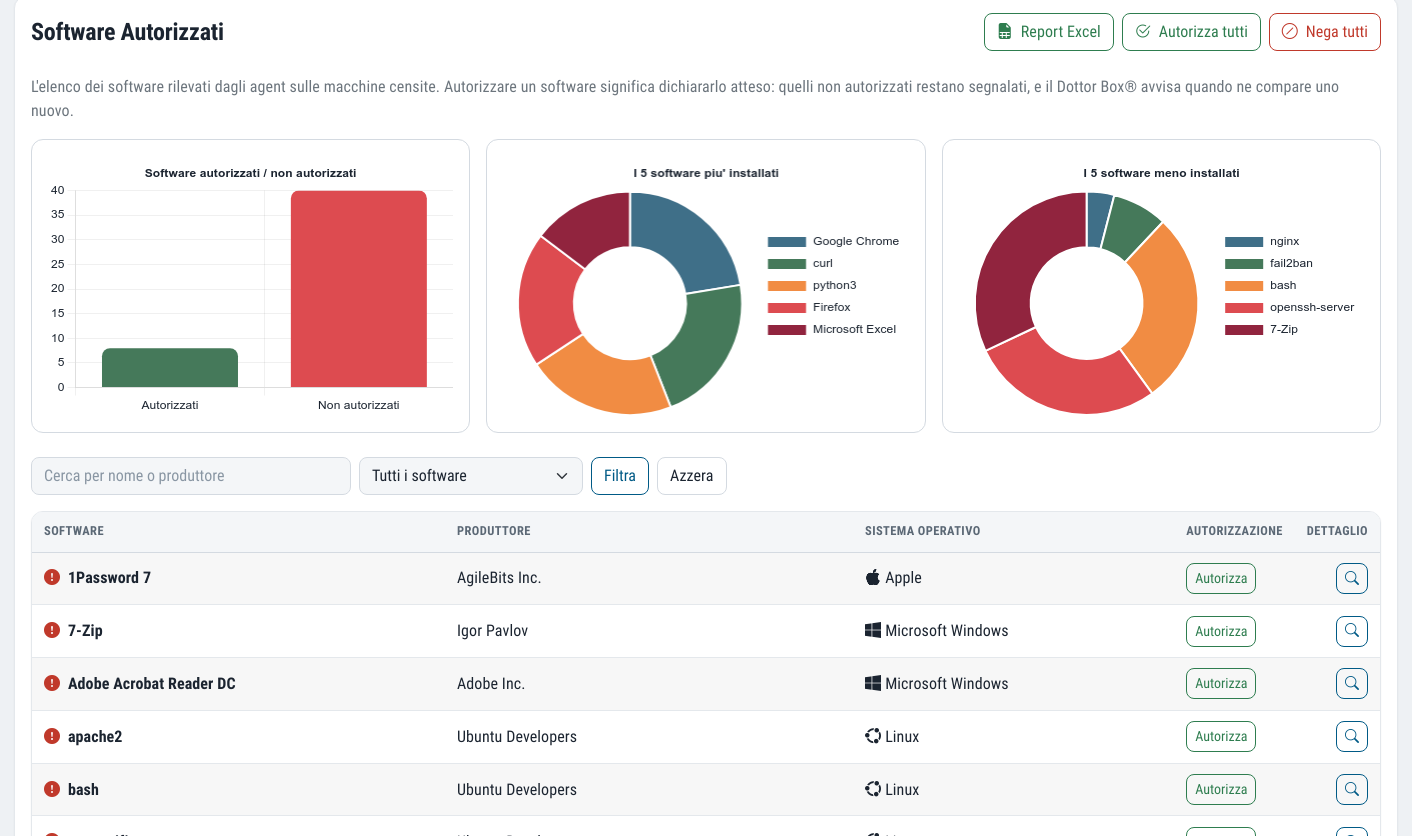The height and width of the screenshot is (836, 1412).
Task: Toggle Microsoft Excel legend swatch
Action: (787, 330)
